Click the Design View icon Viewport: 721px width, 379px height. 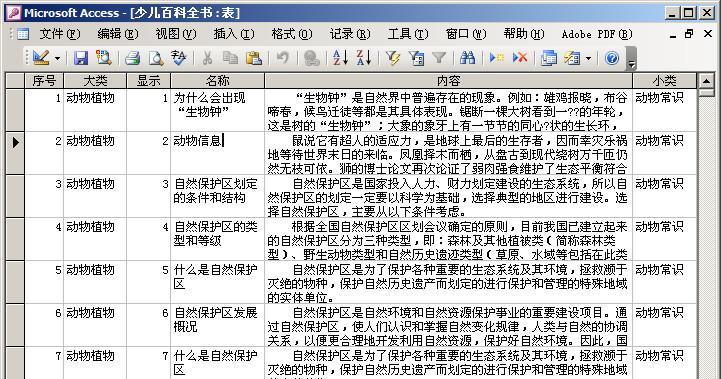(41, 58)
